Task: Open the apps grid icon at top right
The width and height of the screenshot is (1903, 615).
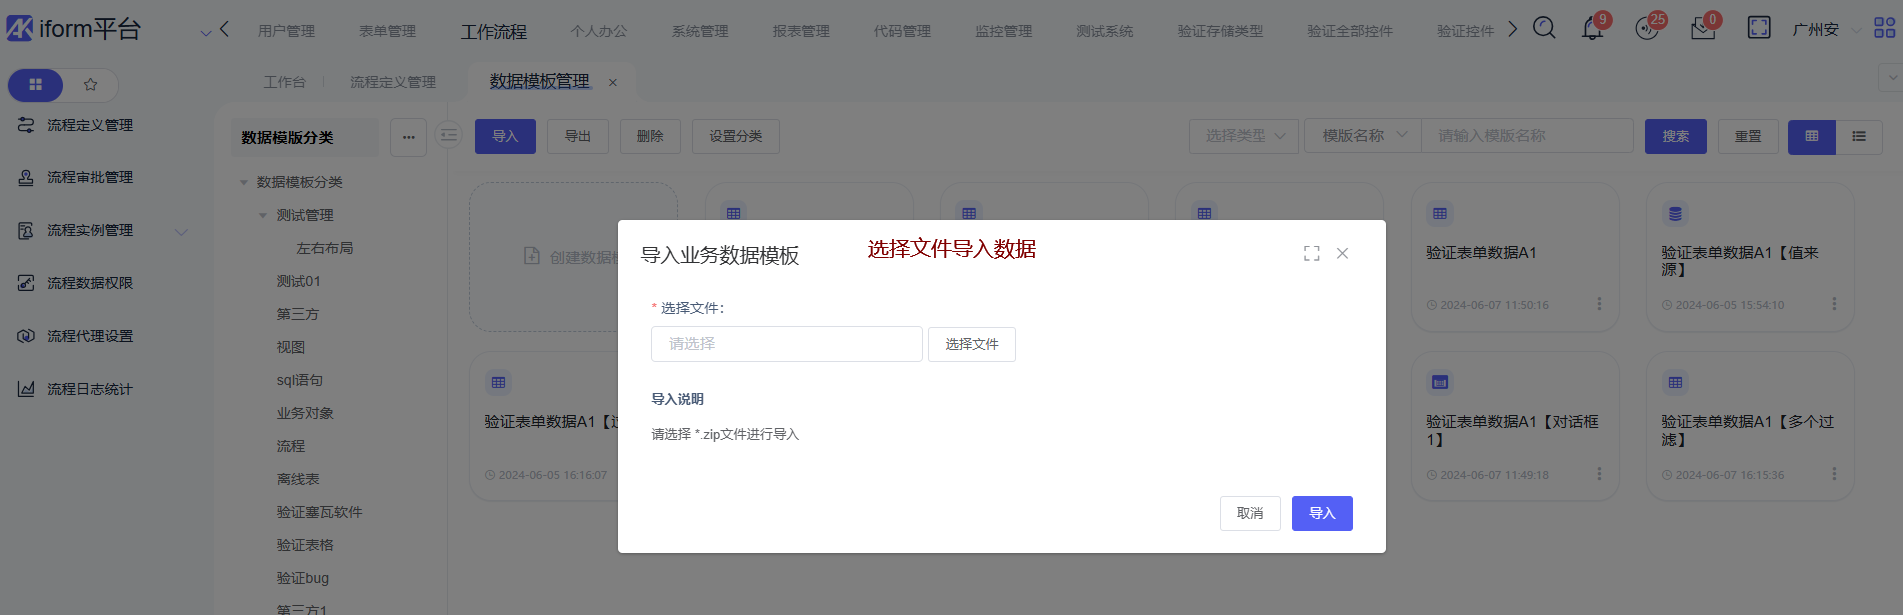Action: click(1884, 28)
